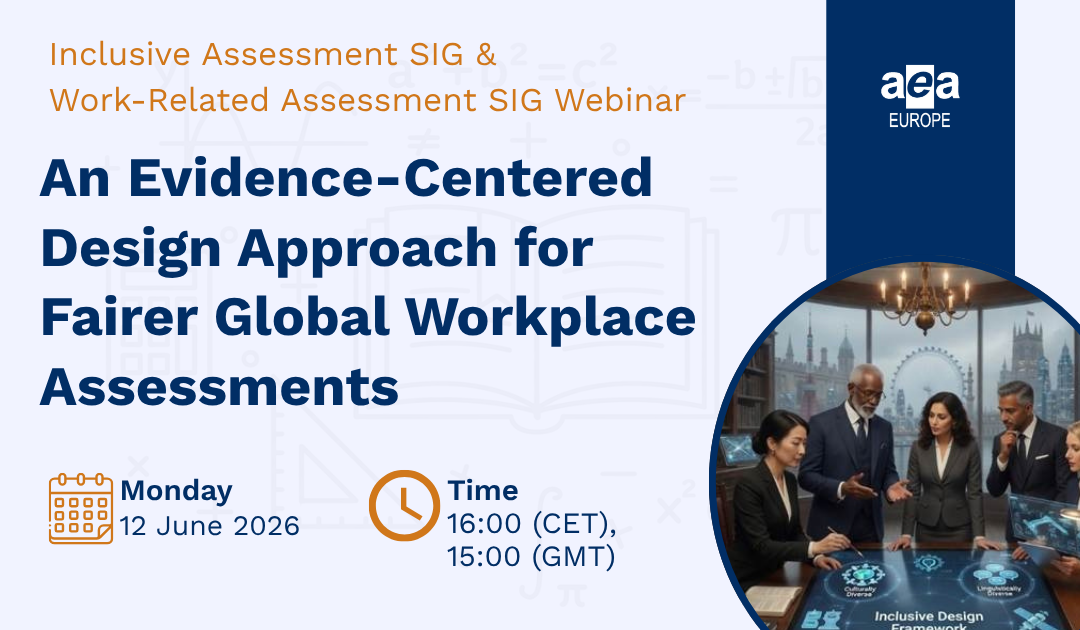The image size is (1080, 630).
Task: Click the orange calendar icon
Action: click(81, 509)
